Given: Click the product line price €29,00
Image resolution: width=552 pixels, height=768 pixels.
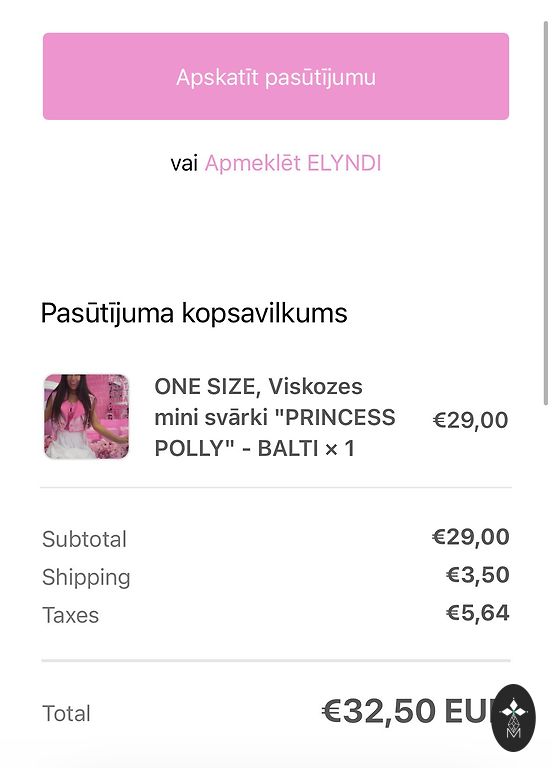Looking at the screenshot, I should (471, 420).
